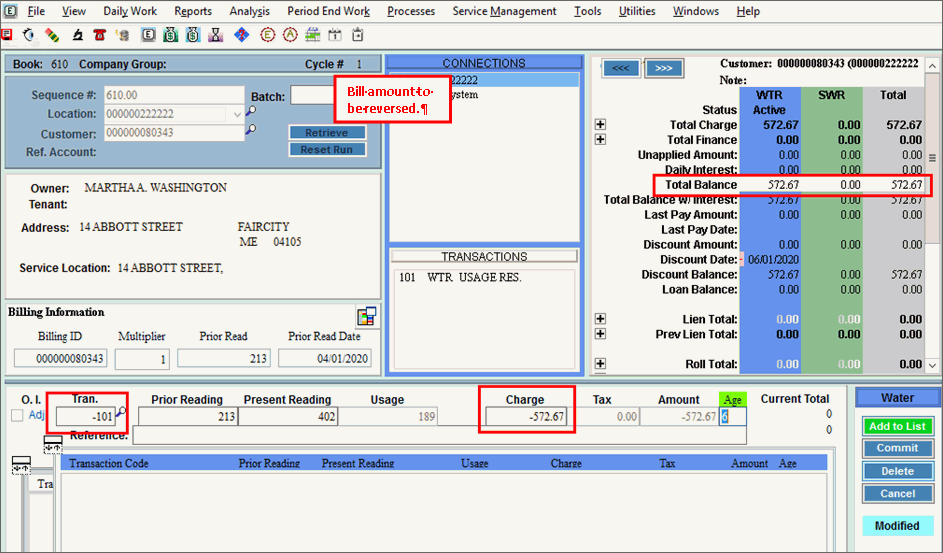Screen dimensions: 943x553
Task: Open the Period End Work menu
Action: [328, 11]
